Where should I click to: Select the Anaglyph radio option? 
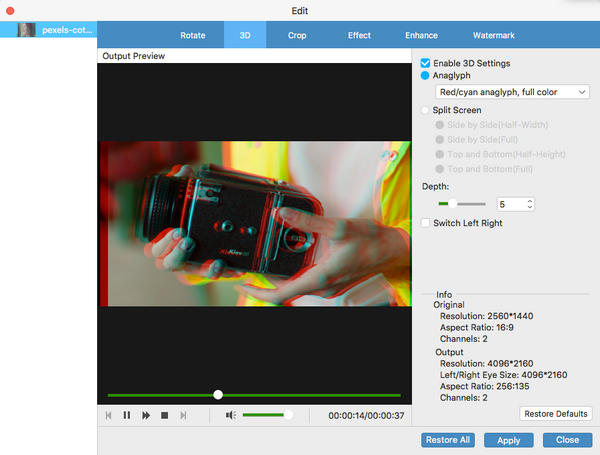click(426, 75)
